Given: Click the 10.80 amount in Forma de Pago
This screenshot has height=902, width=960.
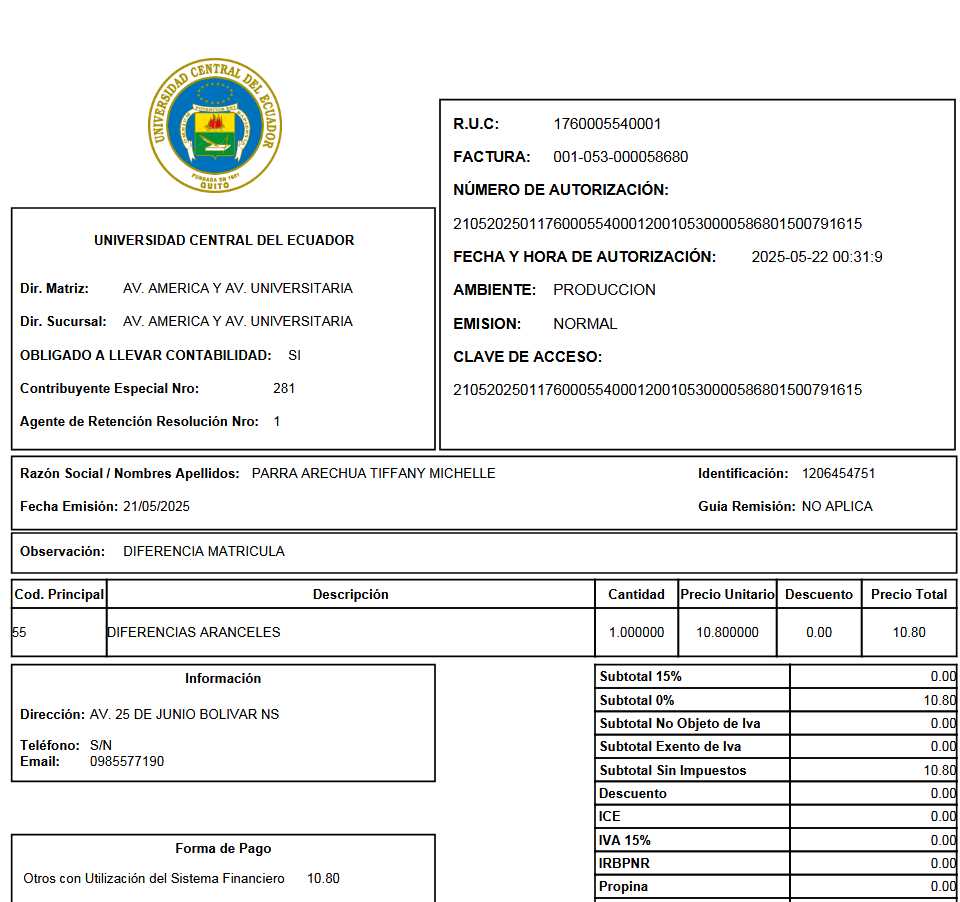Looking at the screenshot, I should pyautogui.click(x=323, y=878).
